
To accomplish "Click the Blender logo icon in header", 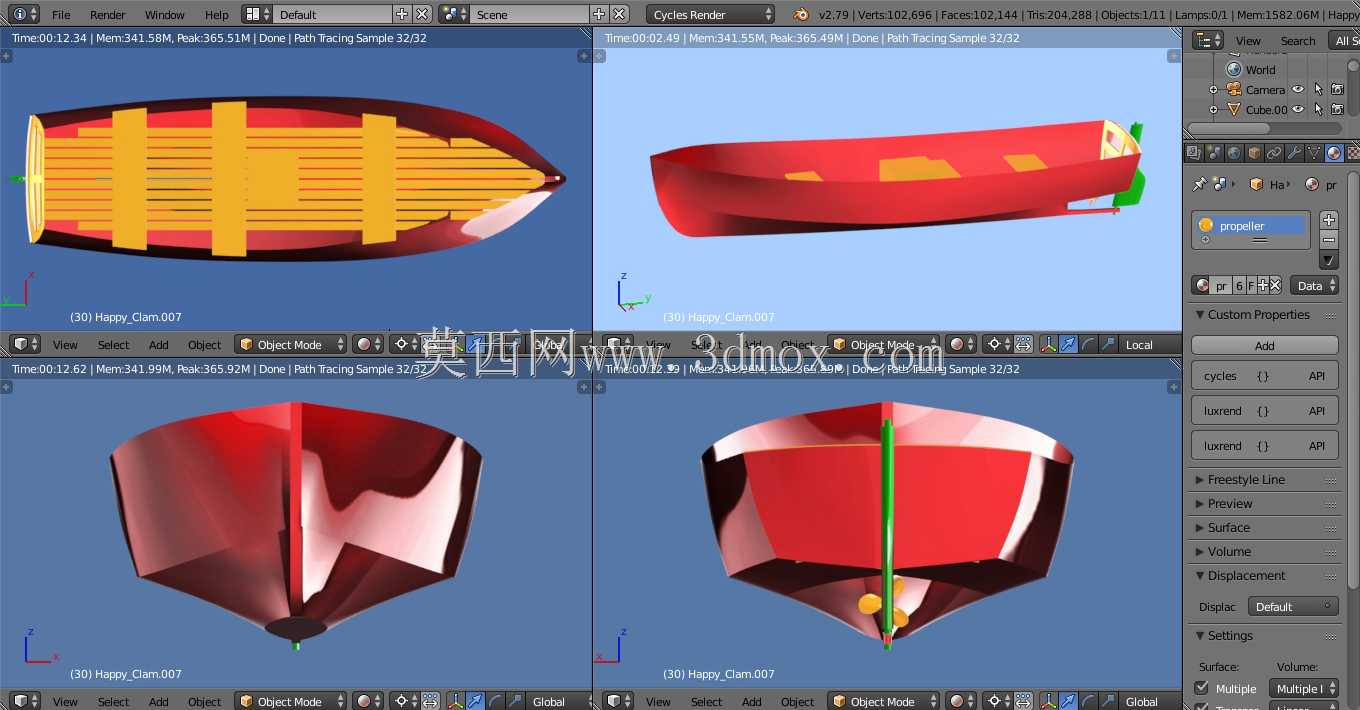I will 801,14.
